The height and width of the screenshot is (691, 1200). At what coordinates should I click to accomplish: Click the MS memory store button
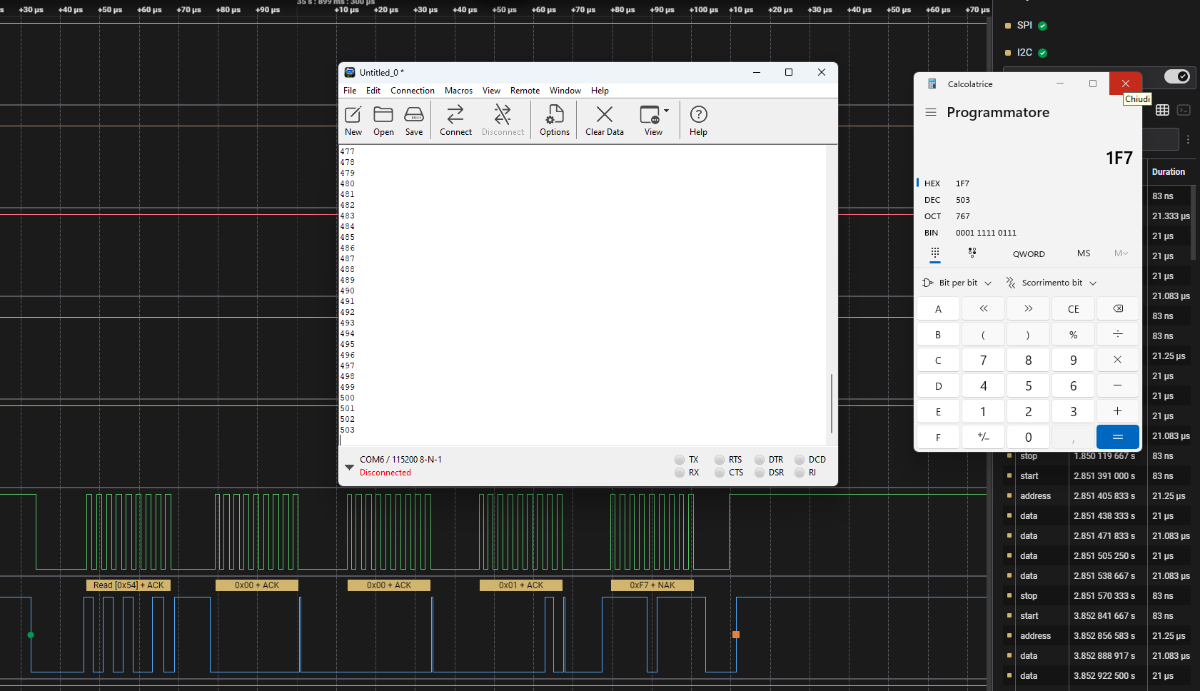click(x=1084, y=254)
